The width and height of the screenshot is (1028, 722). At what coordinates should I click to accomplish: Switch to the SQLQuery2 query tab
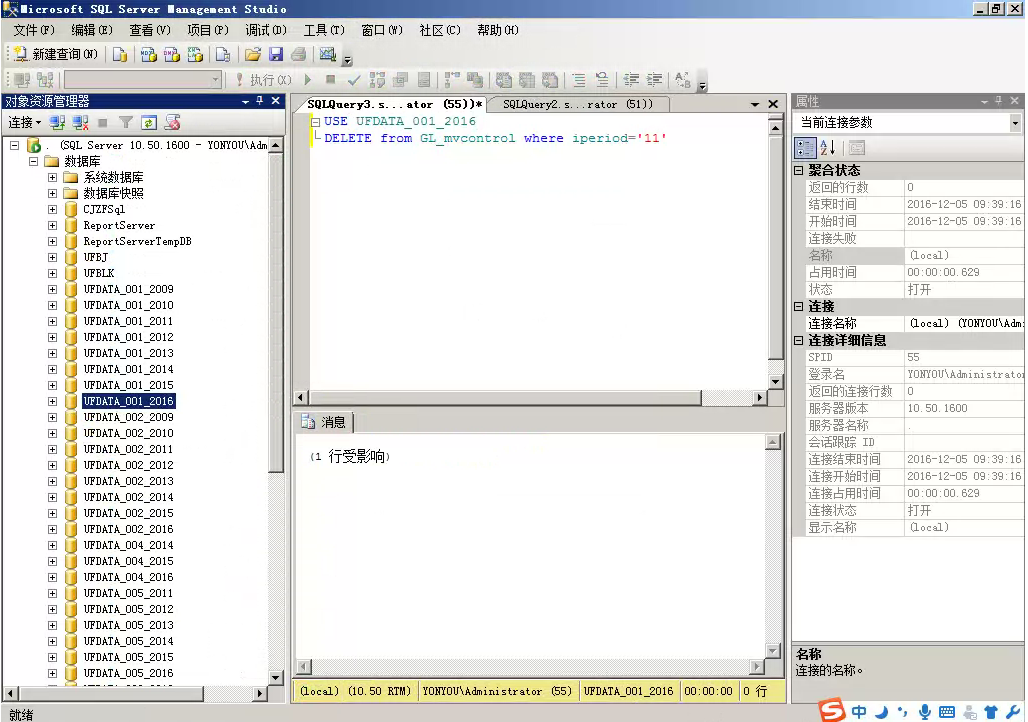(577, 104)
